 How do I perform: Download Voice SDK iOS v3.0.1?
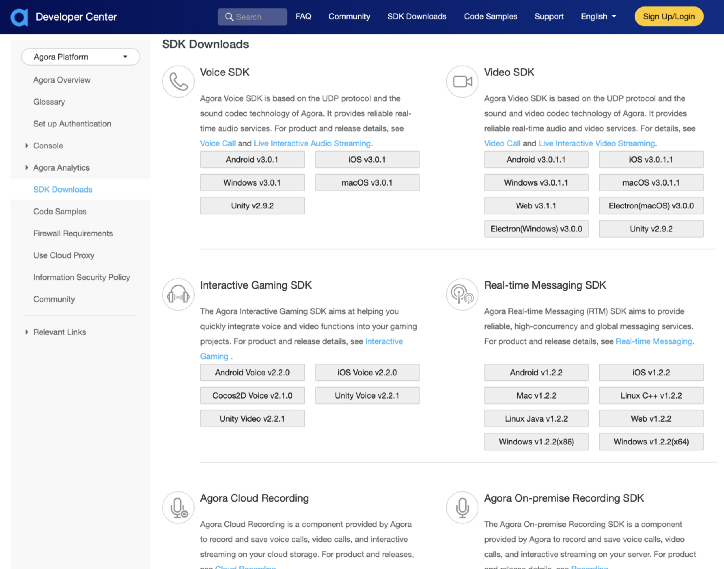coord(367,160)
